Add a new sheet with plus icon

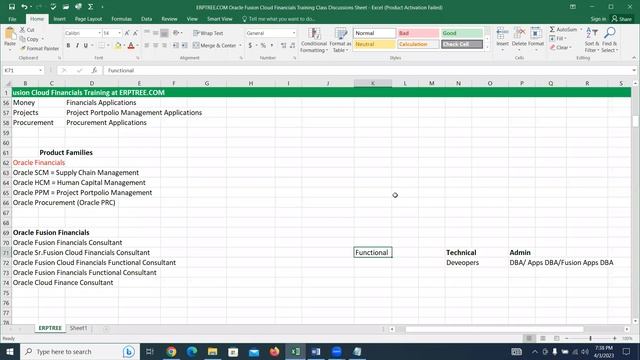pyautogui.click(x=106, y=328)
